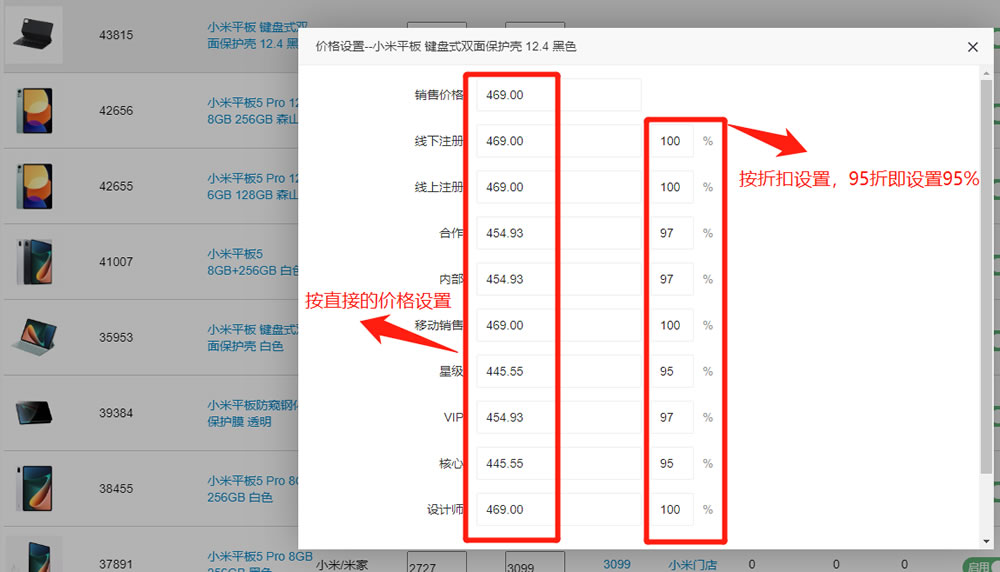Viewport: 1000px width, 572px height.
Task: Set 内部 discount percentage field
Action: coord(672,279)
